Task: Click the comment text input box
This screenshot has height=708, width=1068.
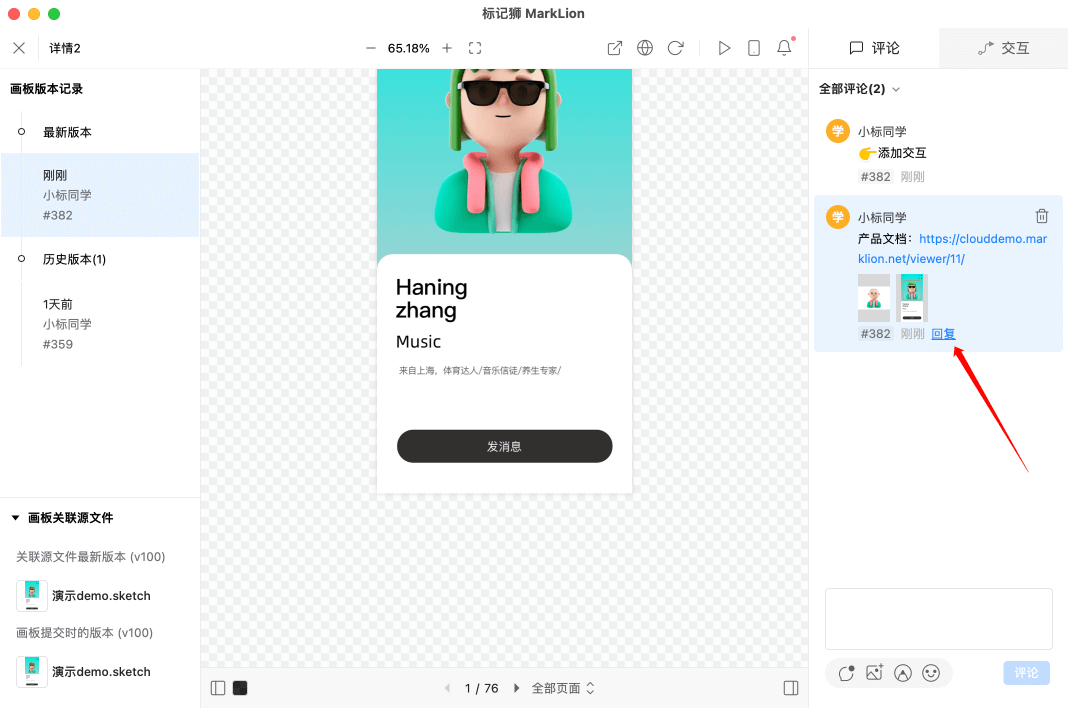Action: (938, 618)
